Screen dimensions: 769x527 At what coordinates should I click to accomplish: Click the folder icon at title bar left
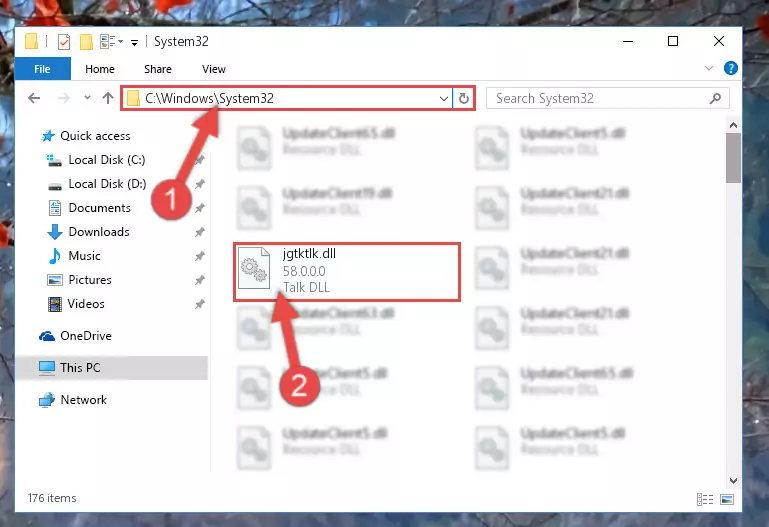click(31, 42)
